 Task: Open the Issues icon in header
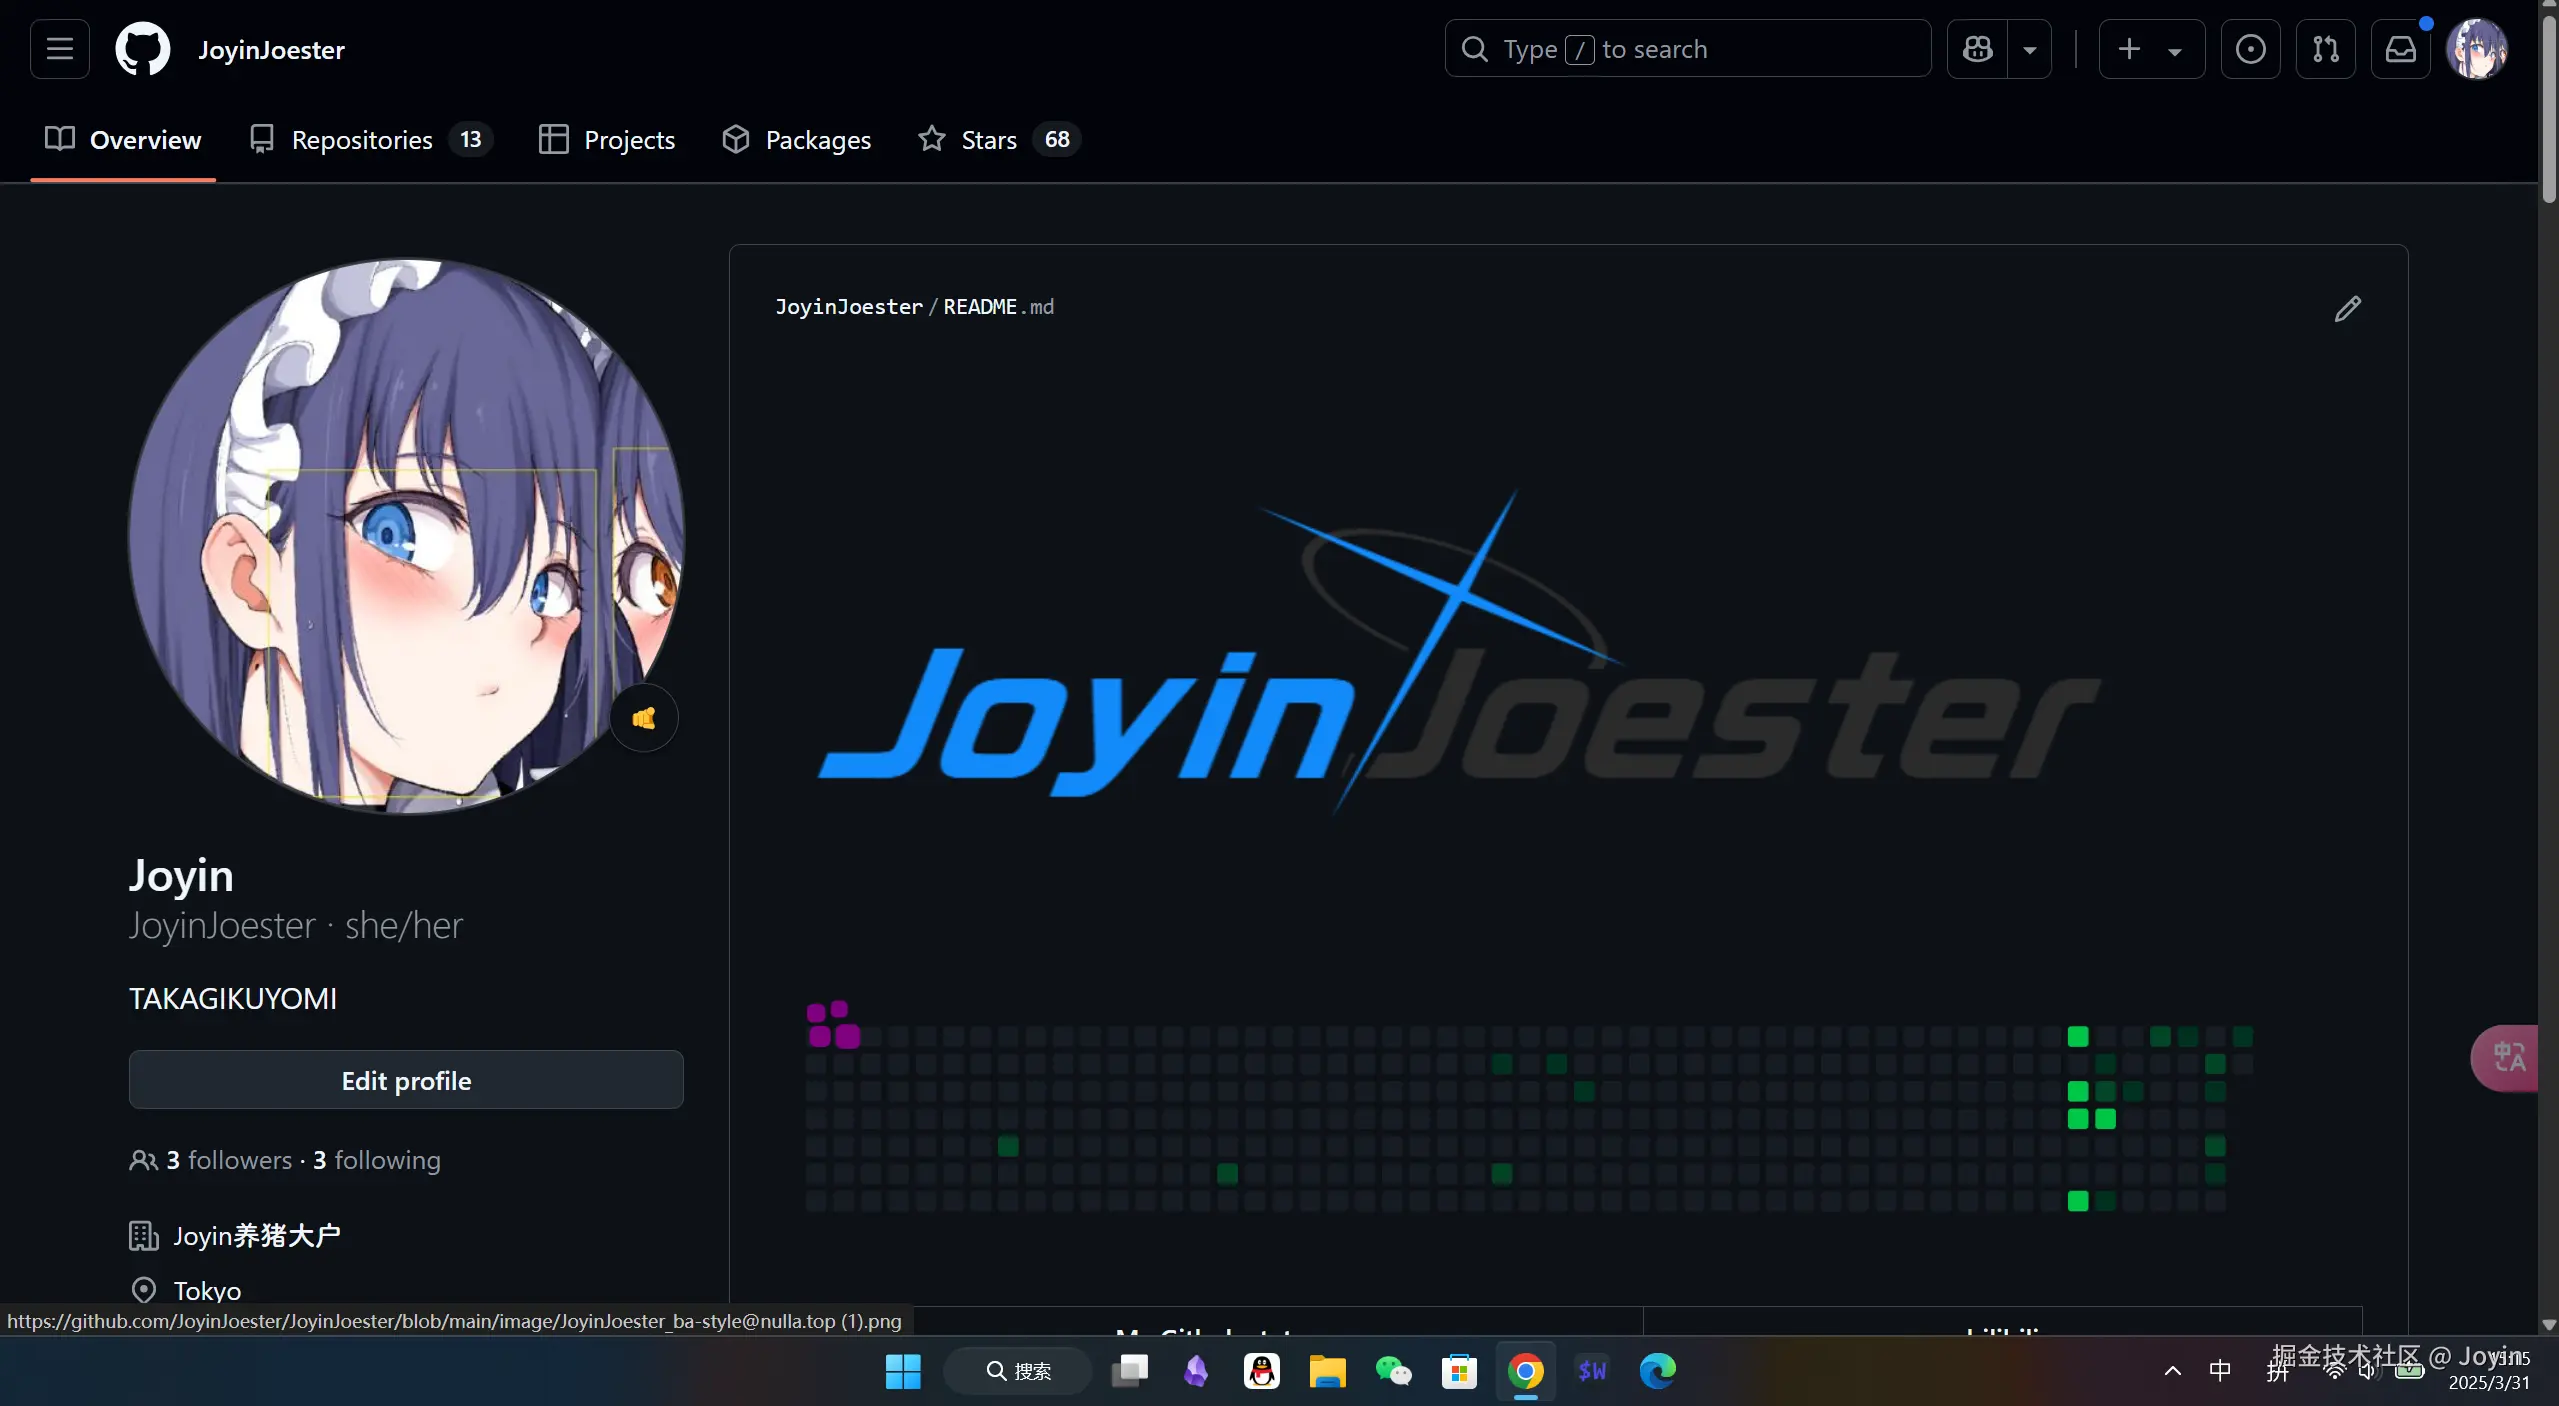coord(2250,49)
